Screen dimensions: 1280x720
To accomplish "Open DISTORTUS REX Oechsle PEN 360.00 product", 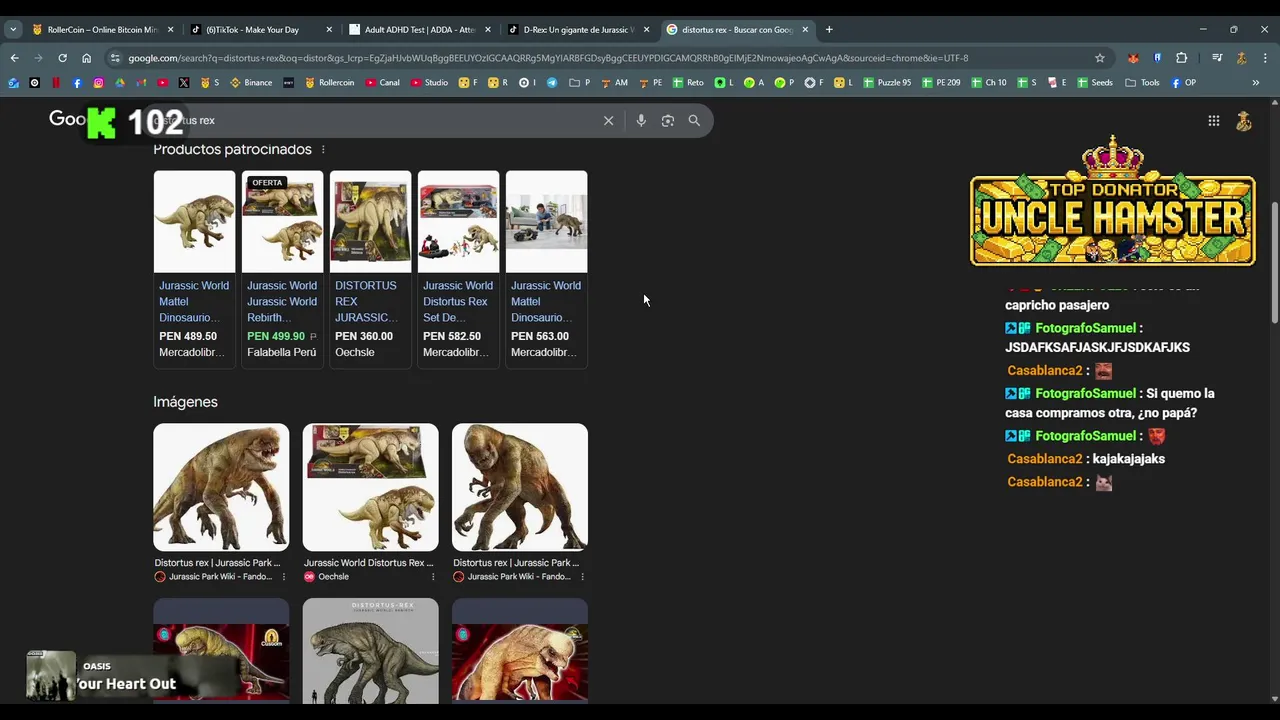I will (370, 268).
